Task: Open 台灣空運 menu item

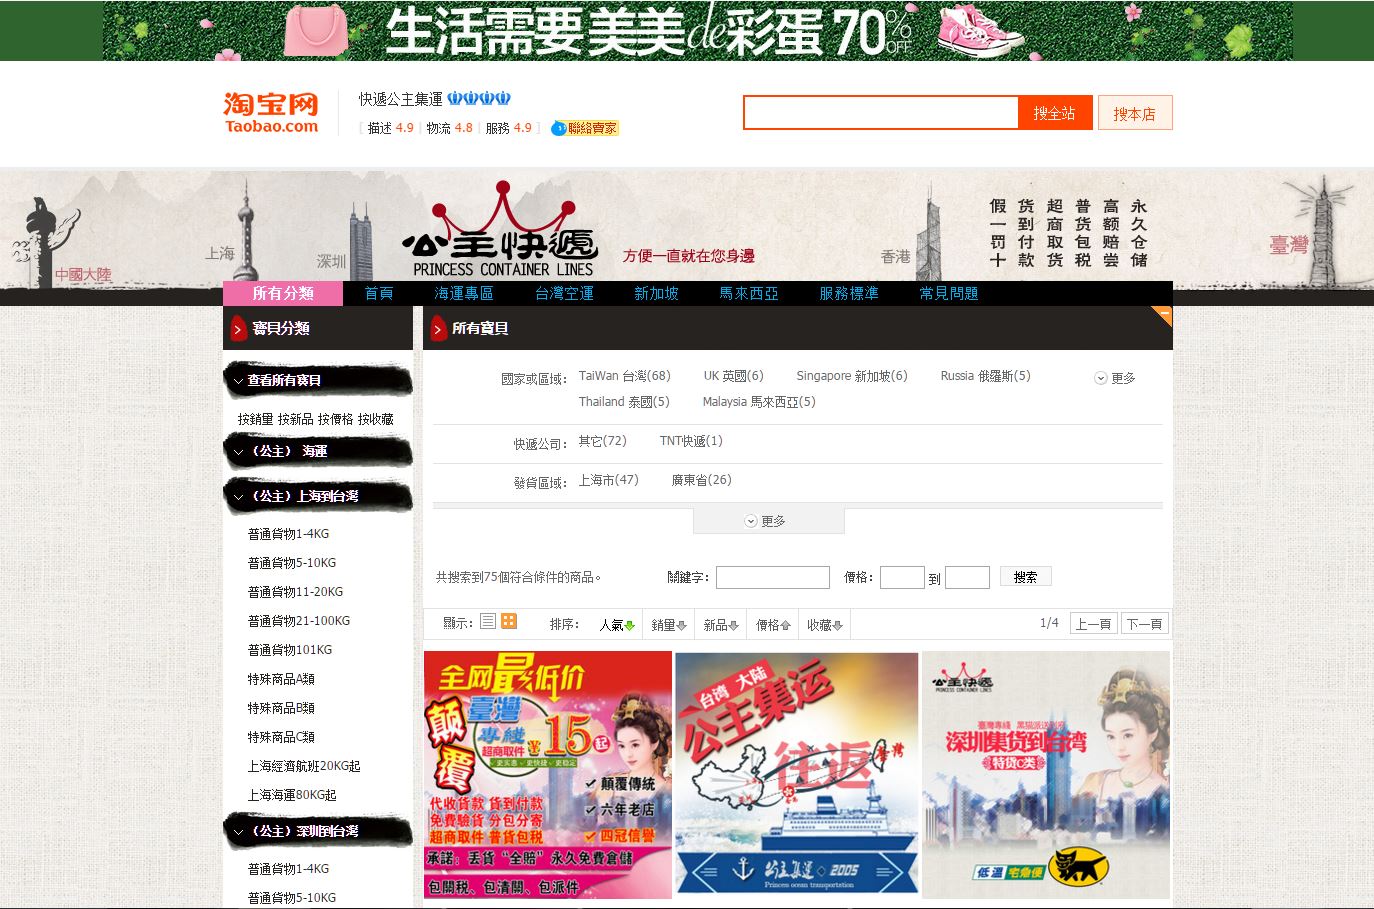Action: tap(564, 293)
